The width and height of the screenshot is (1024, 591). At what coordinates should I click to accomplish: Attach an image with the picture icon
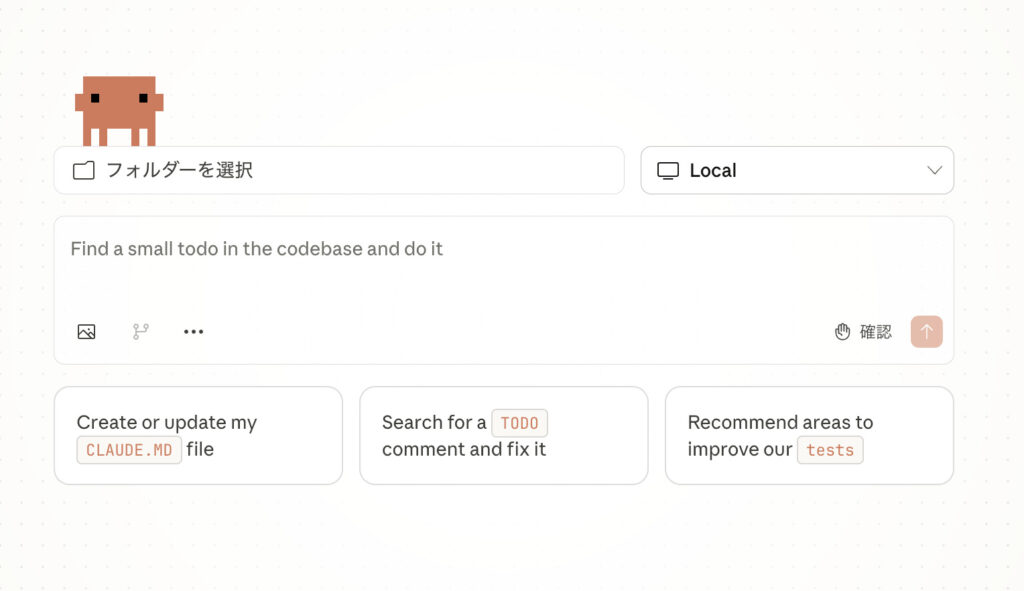coord(87,332)
